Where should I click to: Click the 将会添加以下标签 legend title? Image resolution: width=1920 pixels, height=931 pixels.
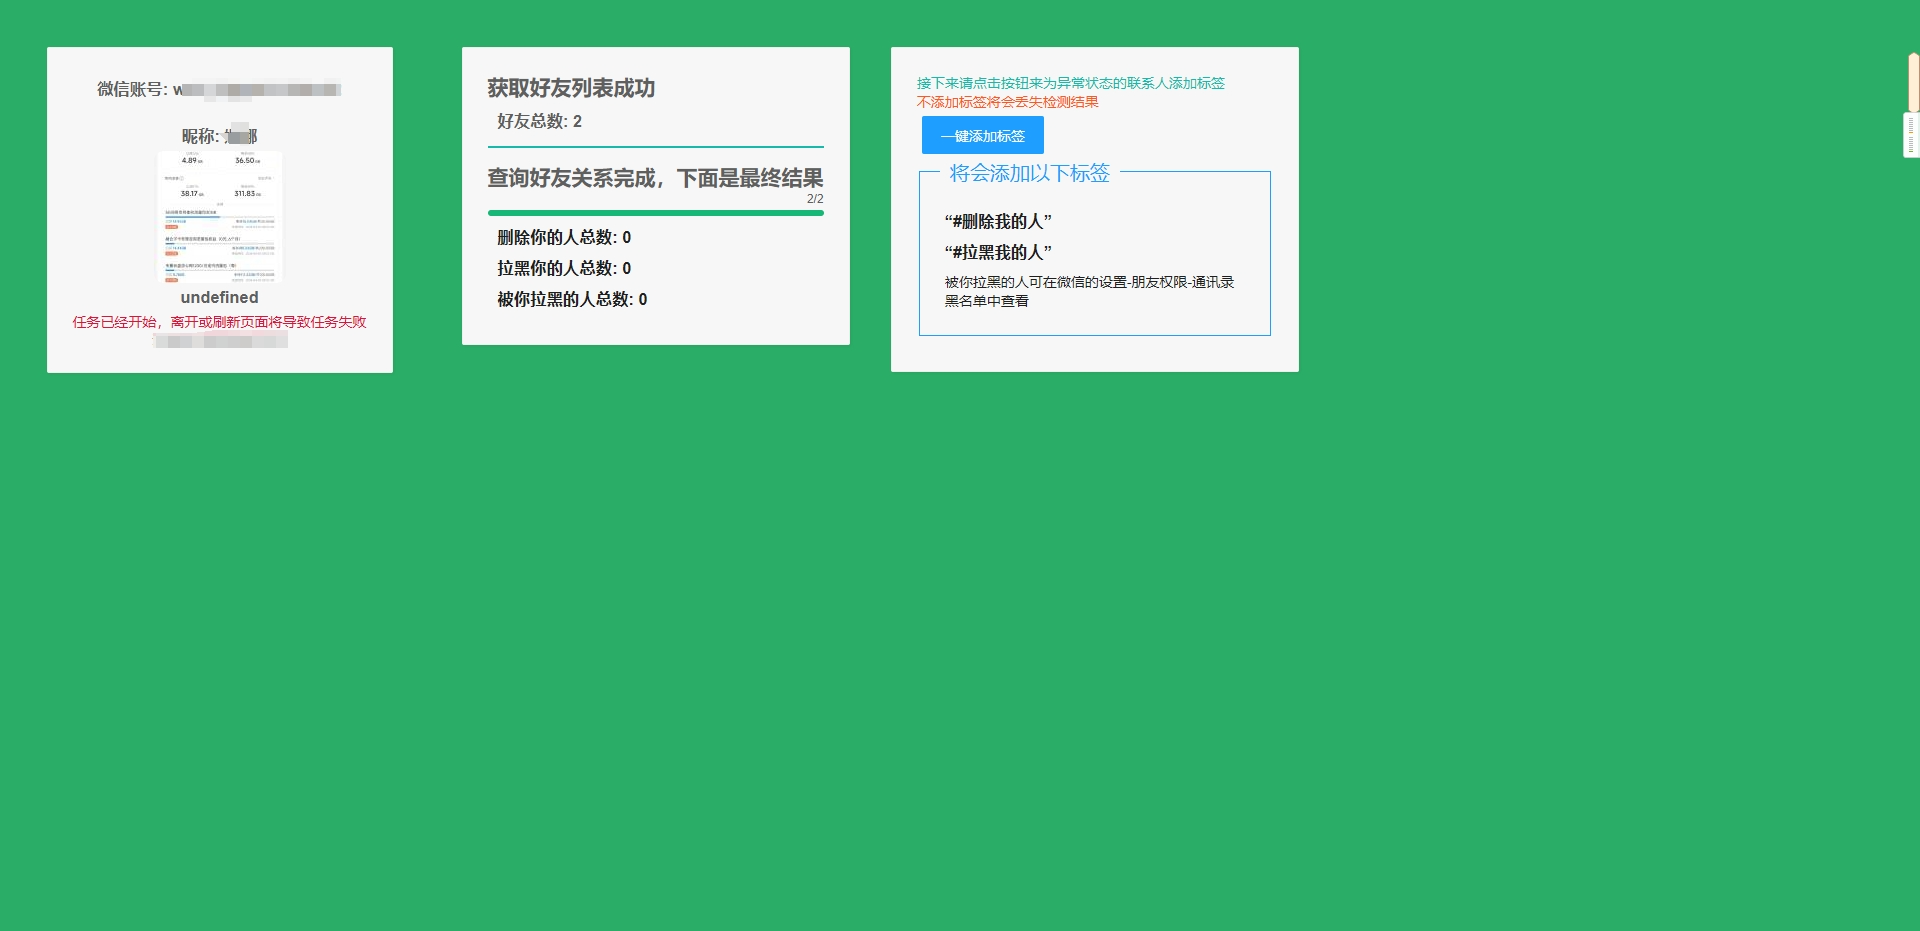pyautogui.click(x=1030, y=173)
